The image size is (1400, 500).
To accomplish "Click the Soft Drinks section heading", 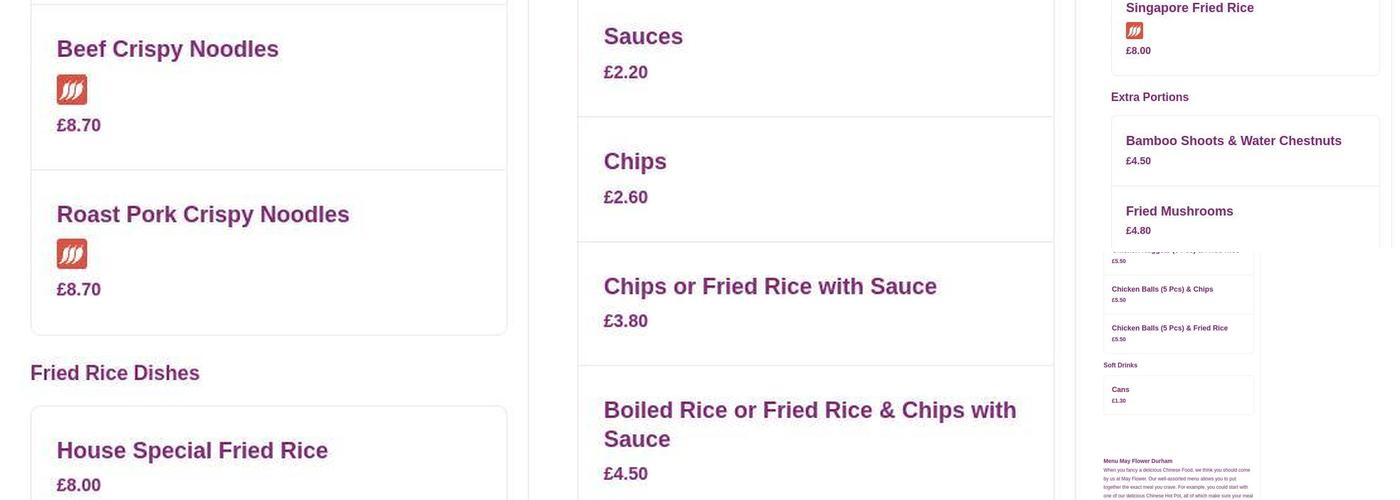I will pyautogui.click(x=1120, y=365).
